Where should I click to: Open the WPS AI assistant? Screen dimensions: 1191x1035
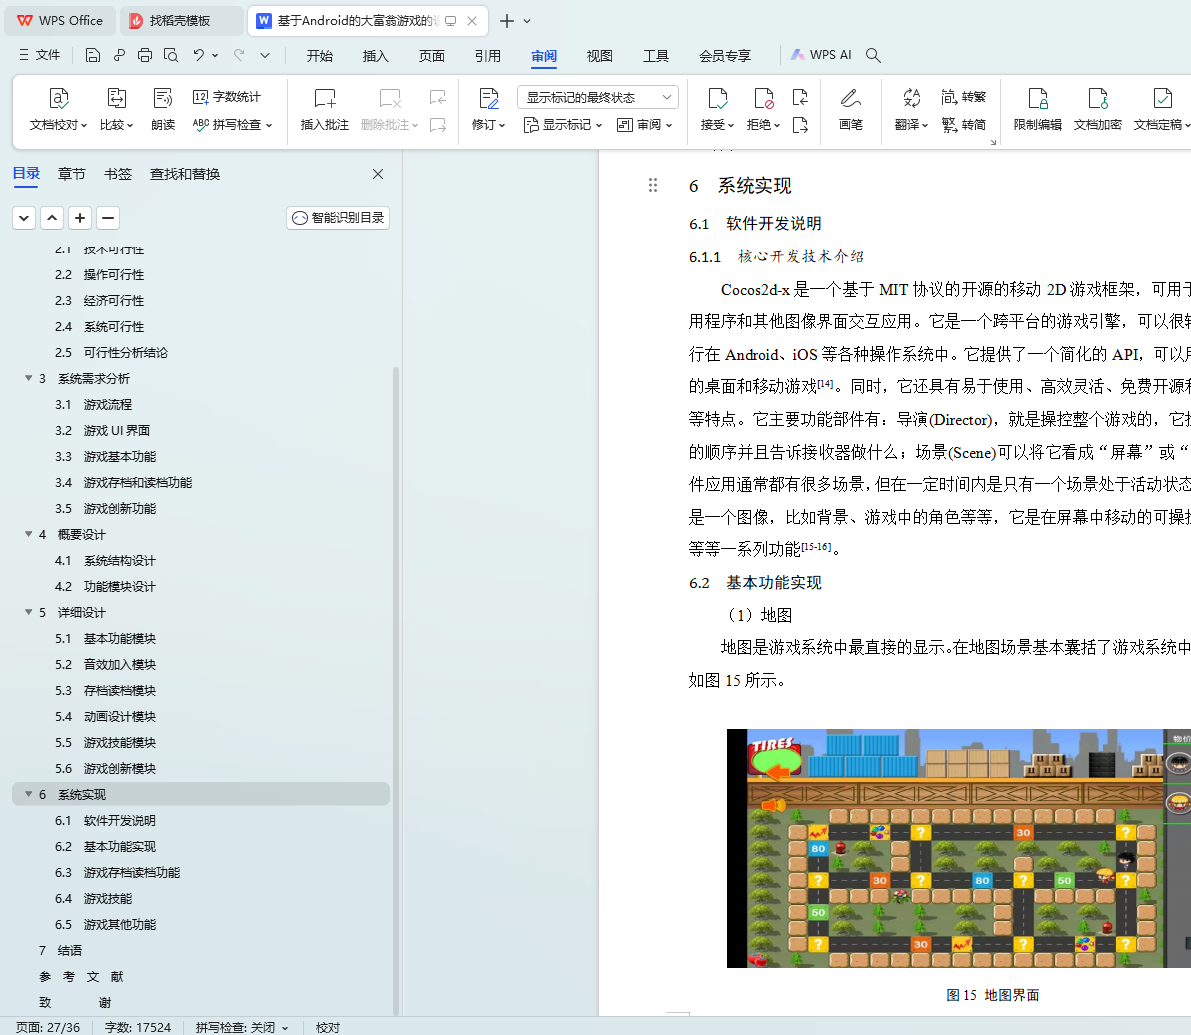(821, 55)
